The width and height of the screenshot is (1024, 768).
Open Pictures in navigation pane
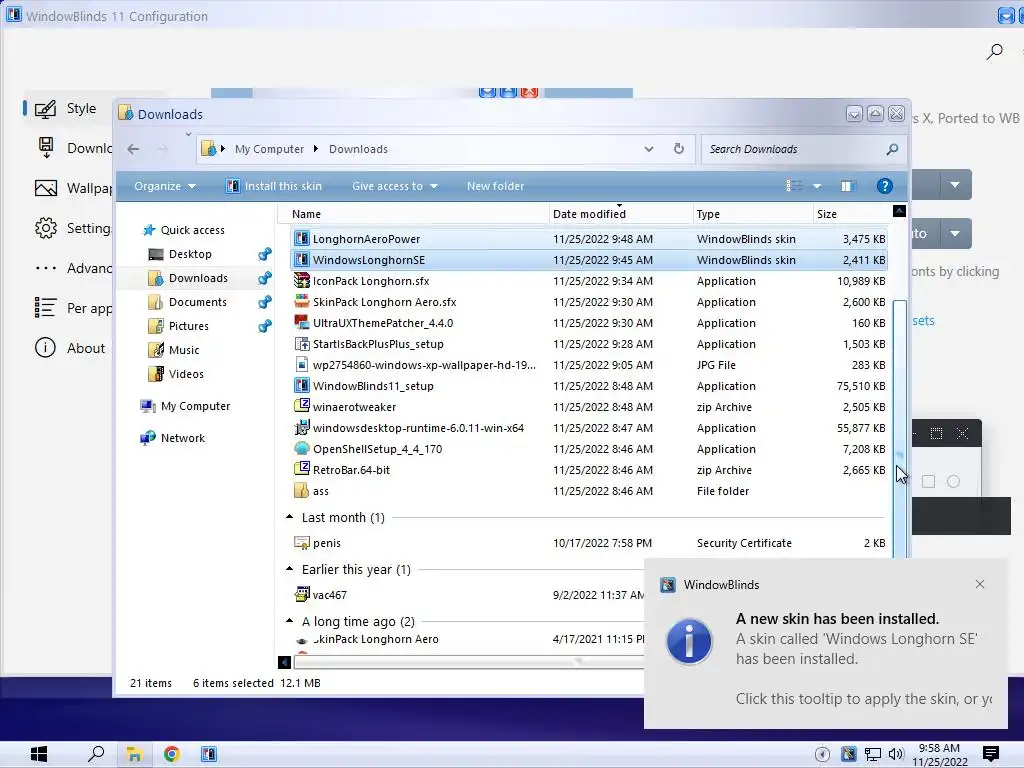[x=188, y=326]
